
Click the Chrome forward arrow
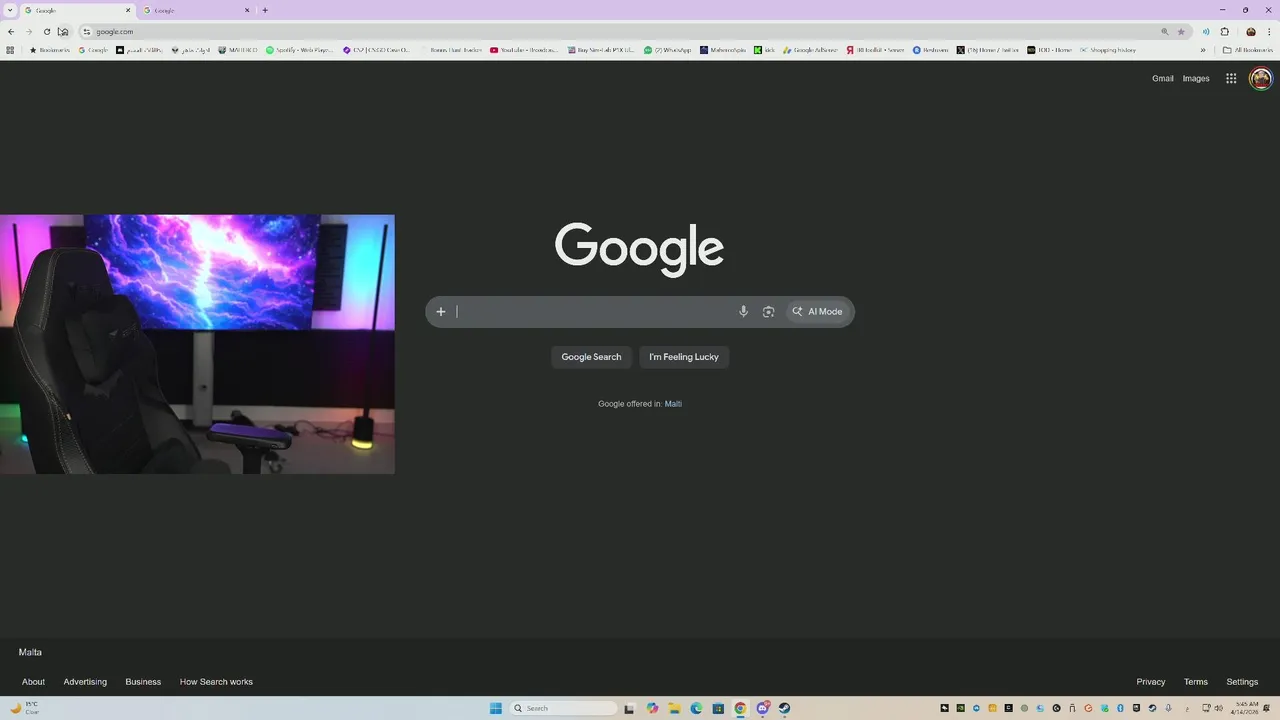click(29, 32)
